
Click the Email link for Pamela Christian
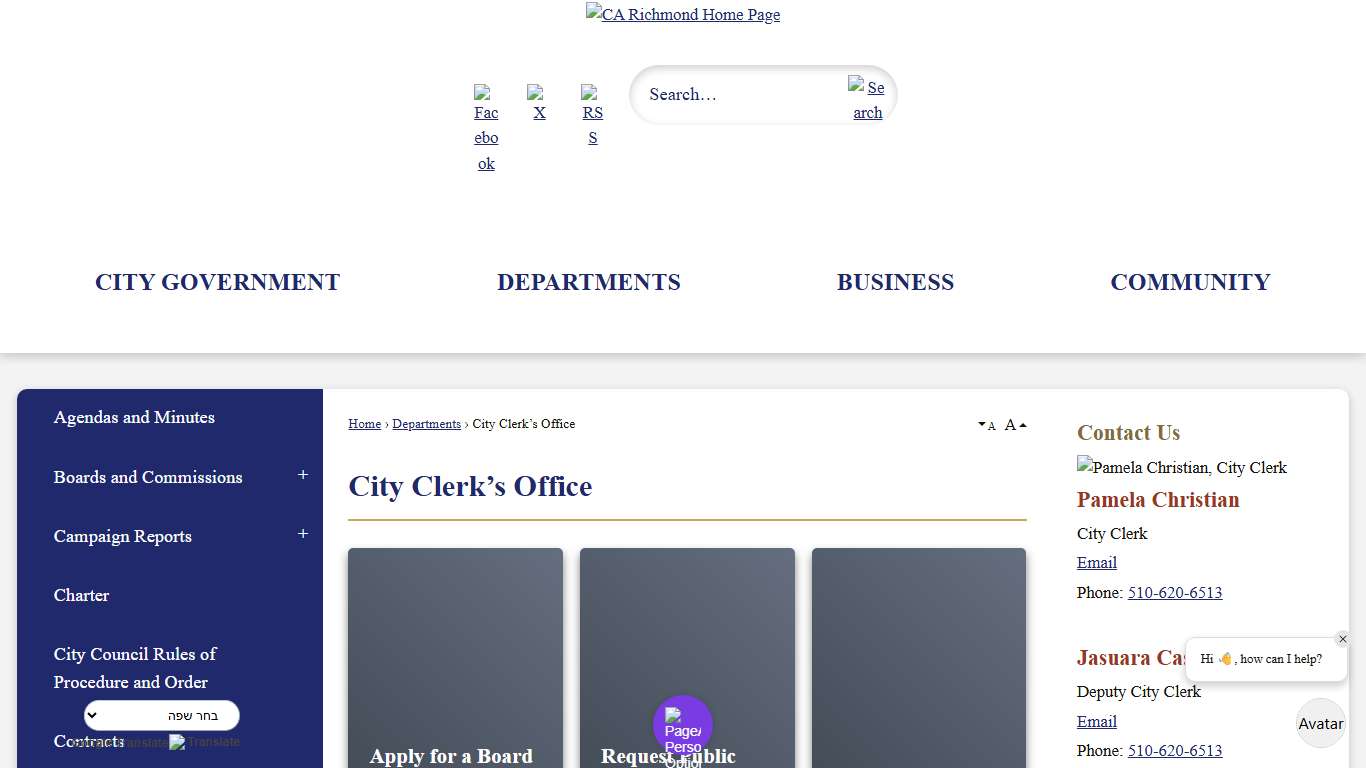click(1096, 562)
